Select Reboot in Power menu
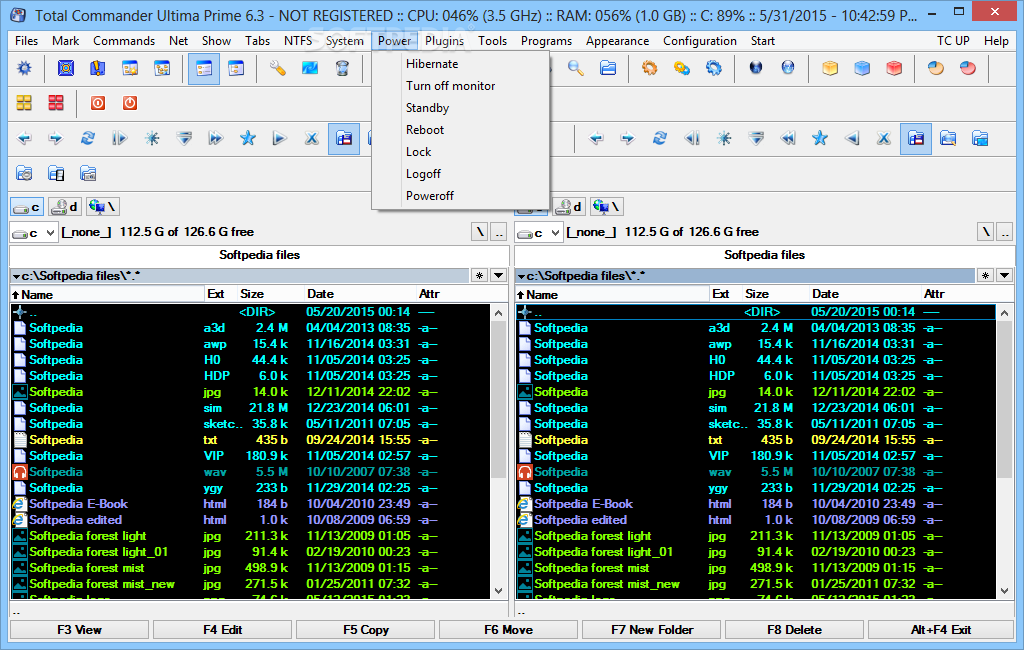1024x650 pixels. (425, 129)
